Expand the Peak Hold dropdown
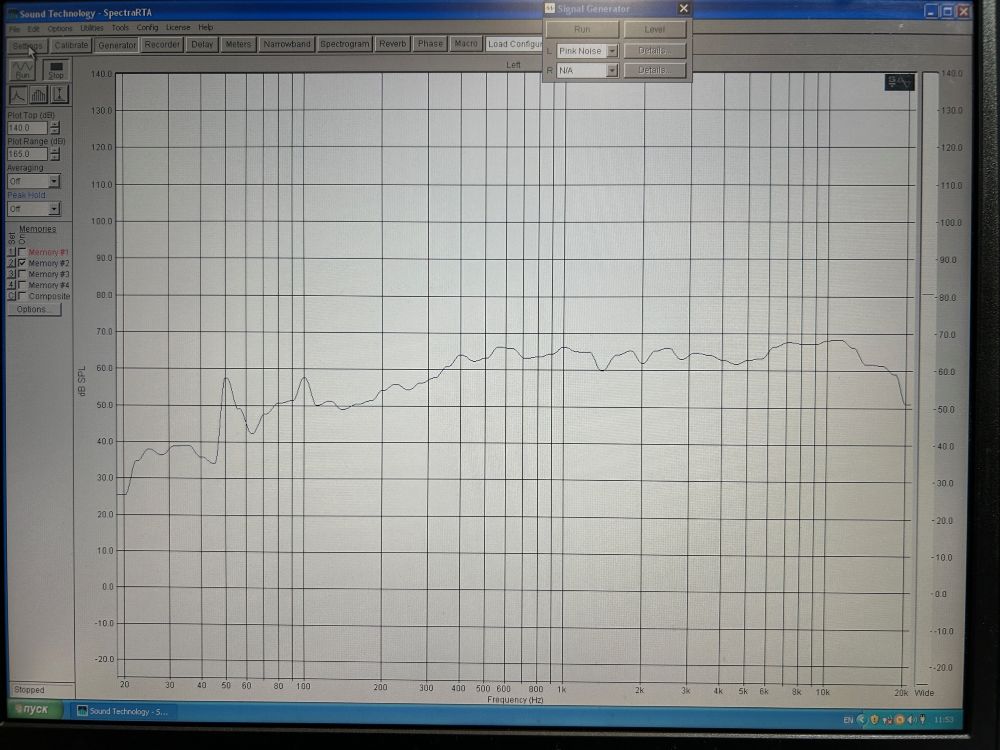This screenshot has width=1000, height=750. pyautogui.click(x=54, y=209)
